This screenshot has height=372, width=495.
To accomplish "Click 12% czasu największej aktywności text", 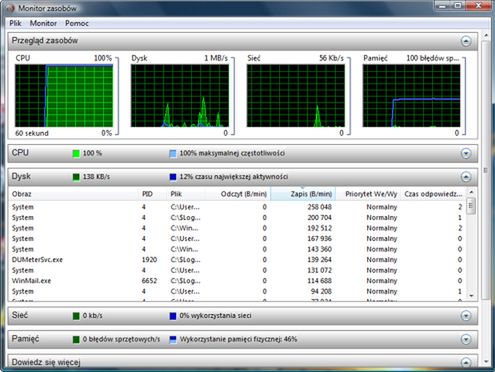I will 234,177.
